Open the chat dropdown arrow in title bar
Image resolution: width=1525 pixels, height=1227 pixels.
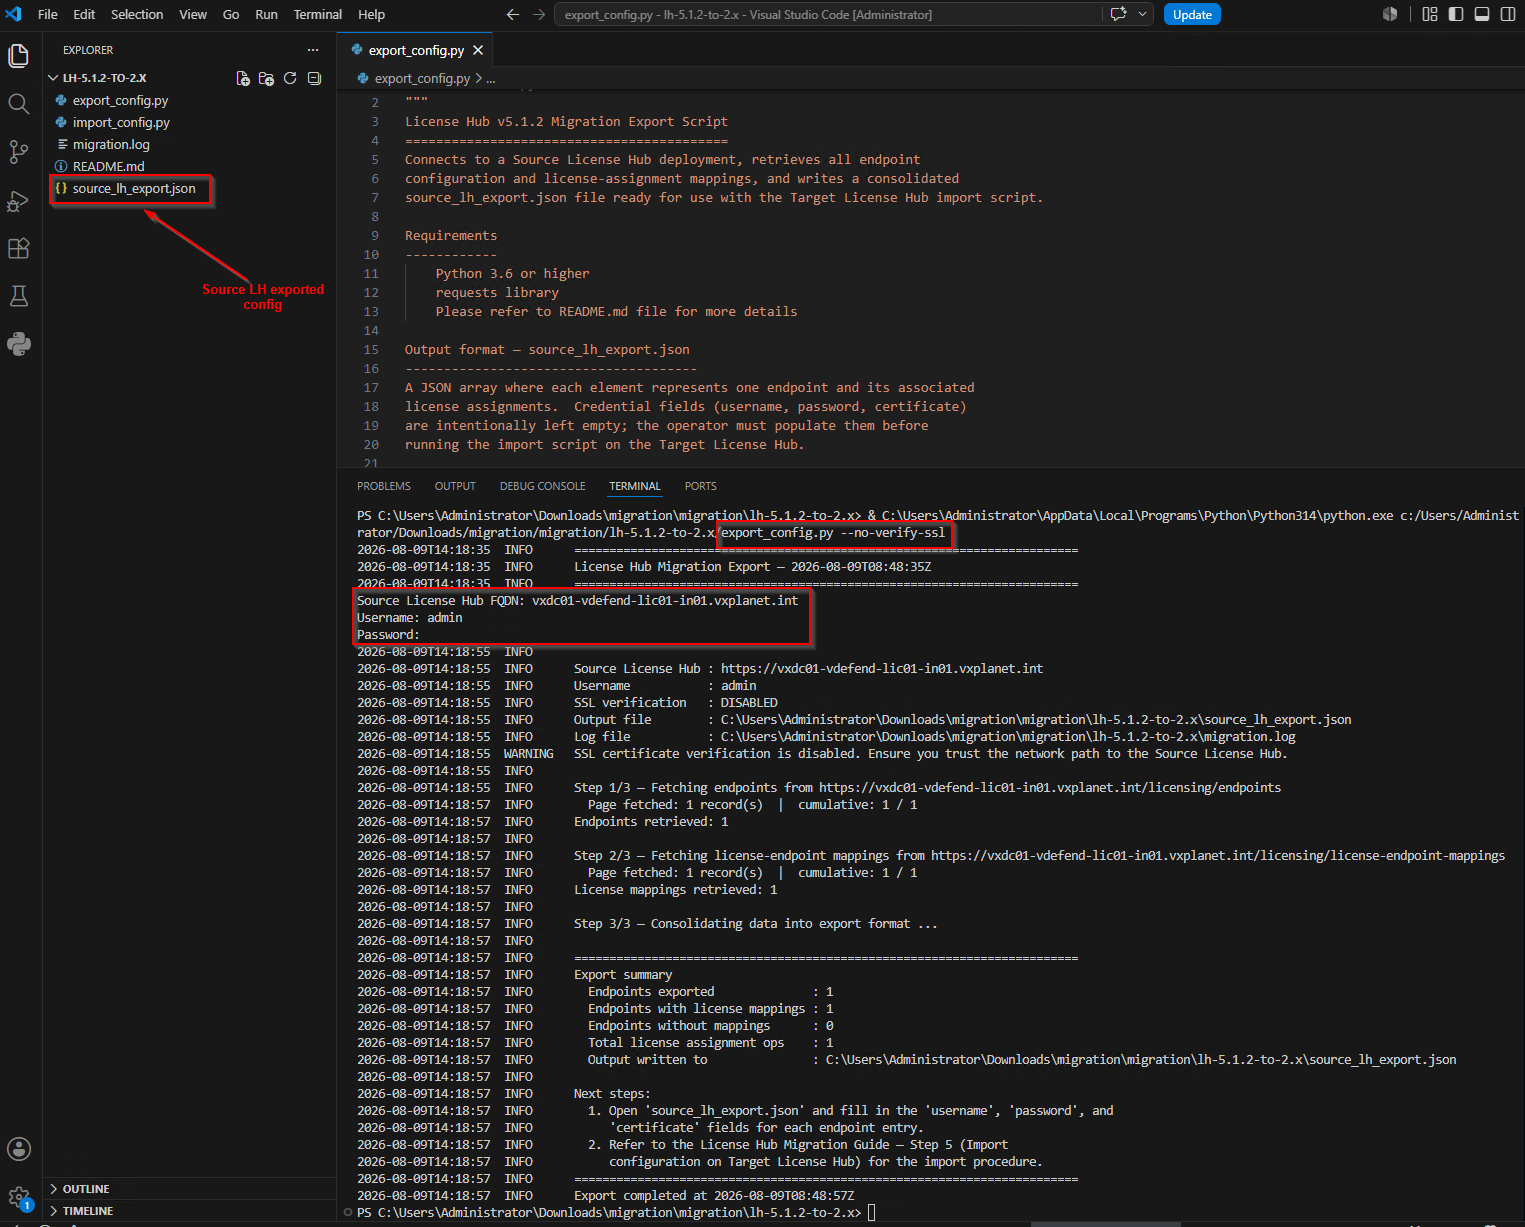click(x=1143, y=14)
